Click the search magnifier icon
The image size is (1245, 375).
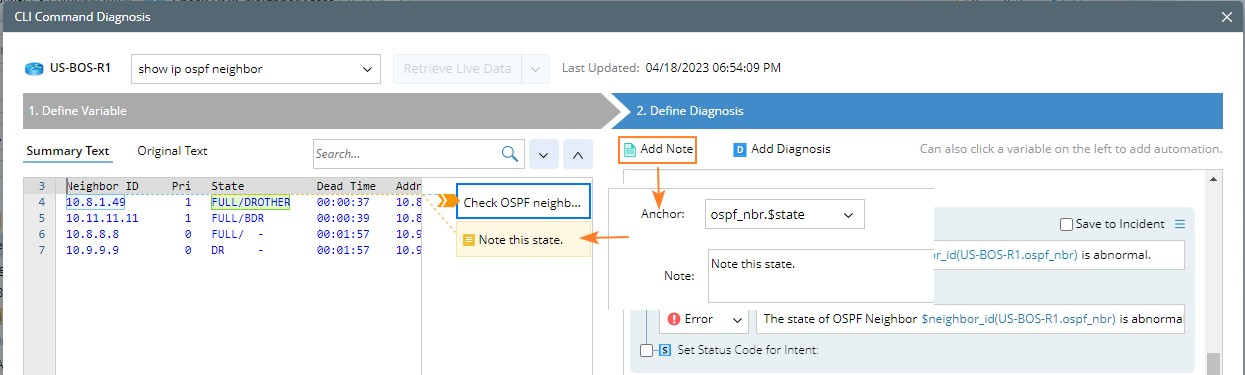510,154
